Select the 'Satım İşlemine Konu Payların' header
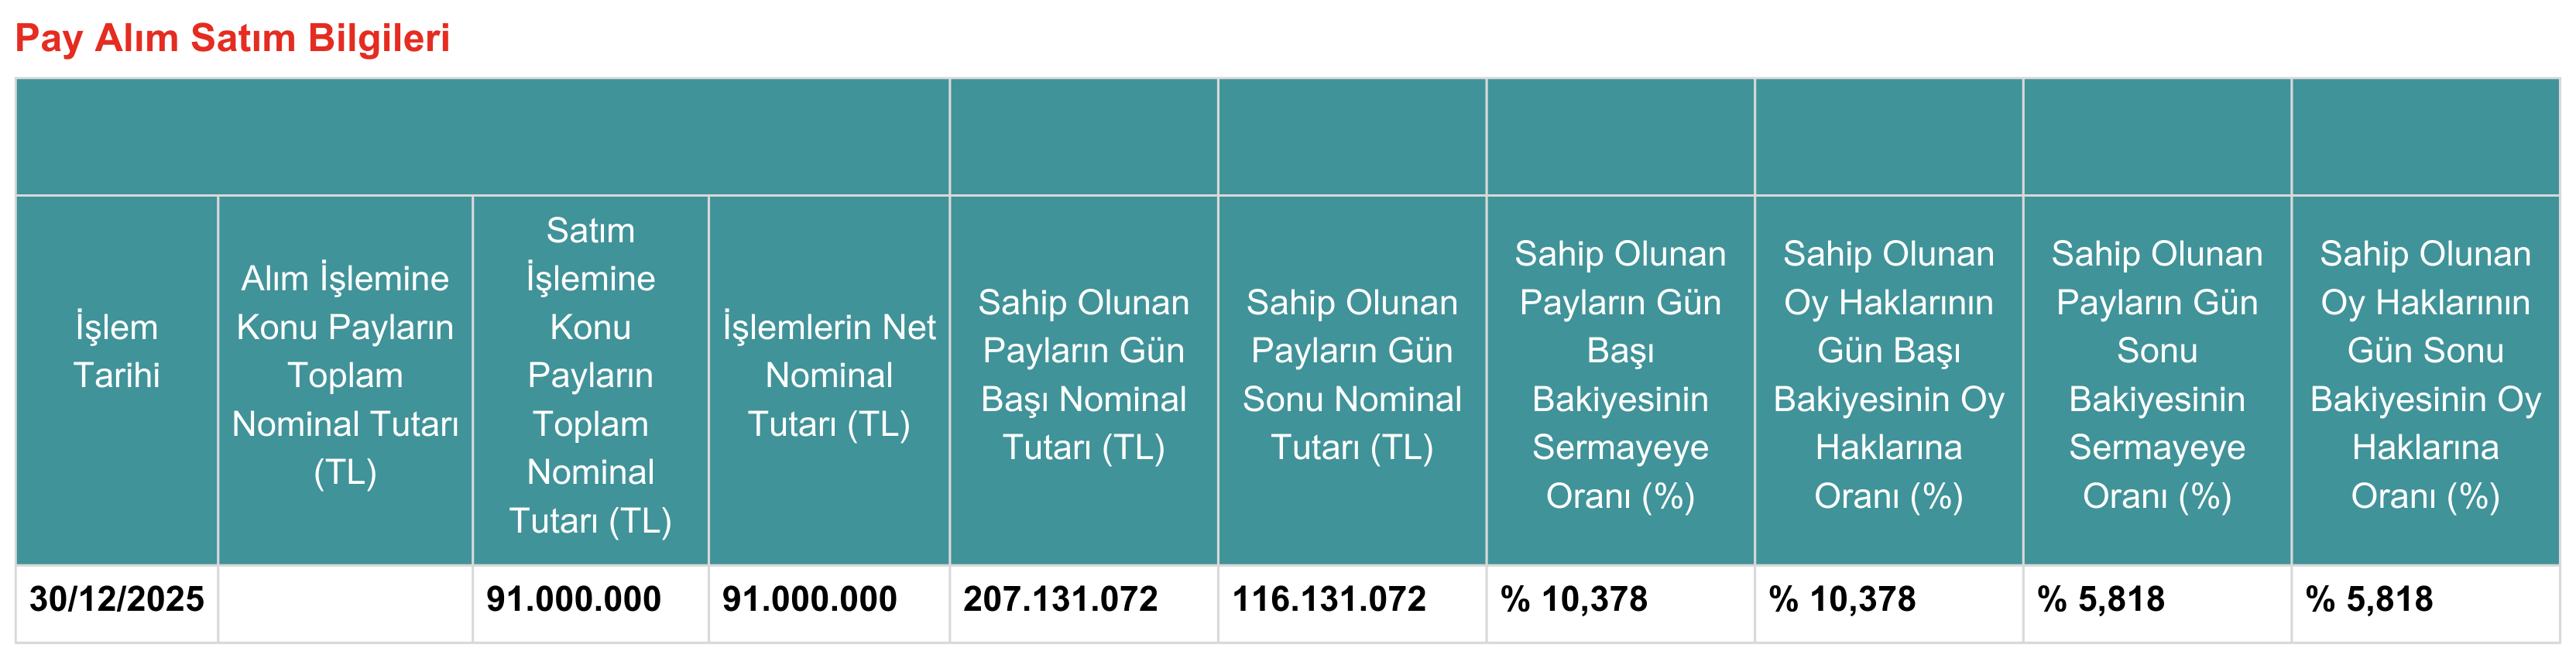This screenshot has width=2576, height=665. (590, 375)
